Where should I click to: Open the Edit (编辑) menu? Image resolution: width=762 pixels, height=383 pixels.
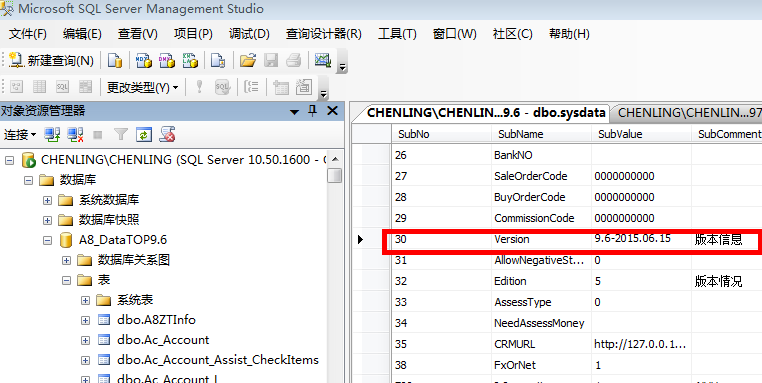click(x=82, y=34)
